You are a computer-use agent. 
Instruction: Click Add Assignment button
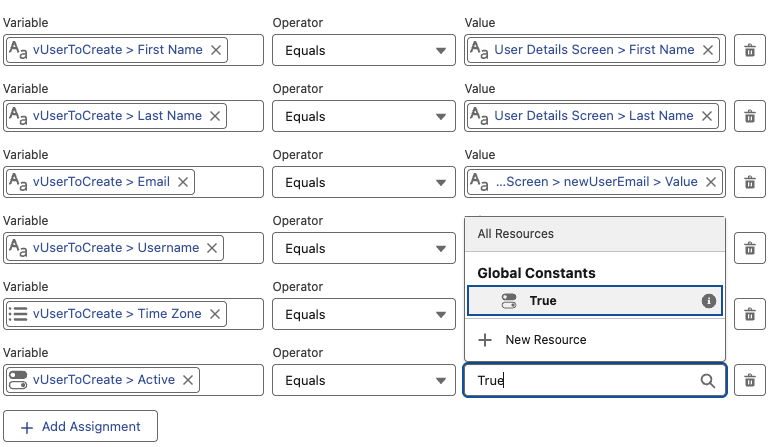(80, 427)
